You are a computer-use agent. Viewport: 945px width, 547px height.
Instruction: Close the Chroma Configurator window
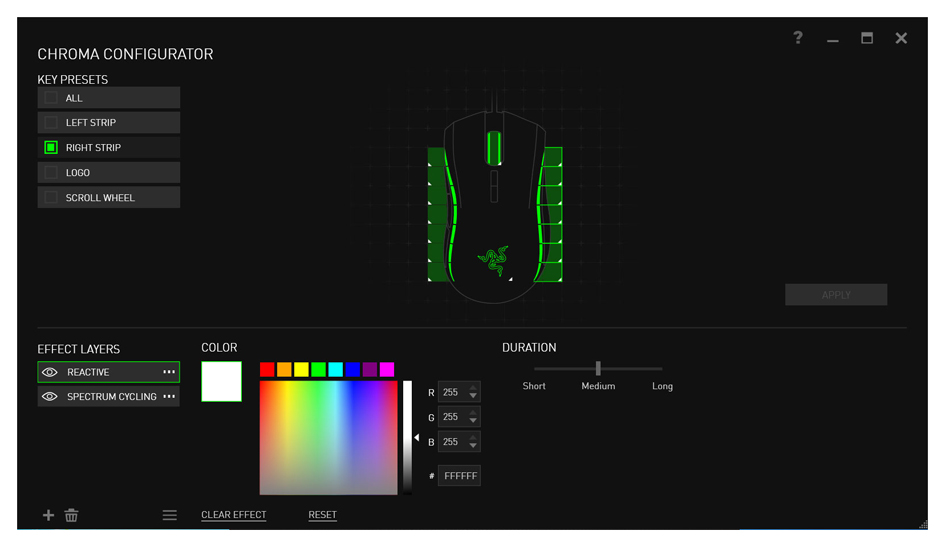click(901, 38)
